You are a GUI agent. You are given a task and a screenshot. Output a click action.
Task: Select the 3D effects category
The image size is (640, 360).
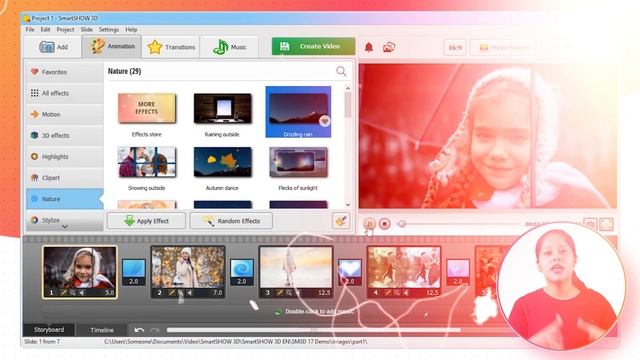tap(65, 136)
